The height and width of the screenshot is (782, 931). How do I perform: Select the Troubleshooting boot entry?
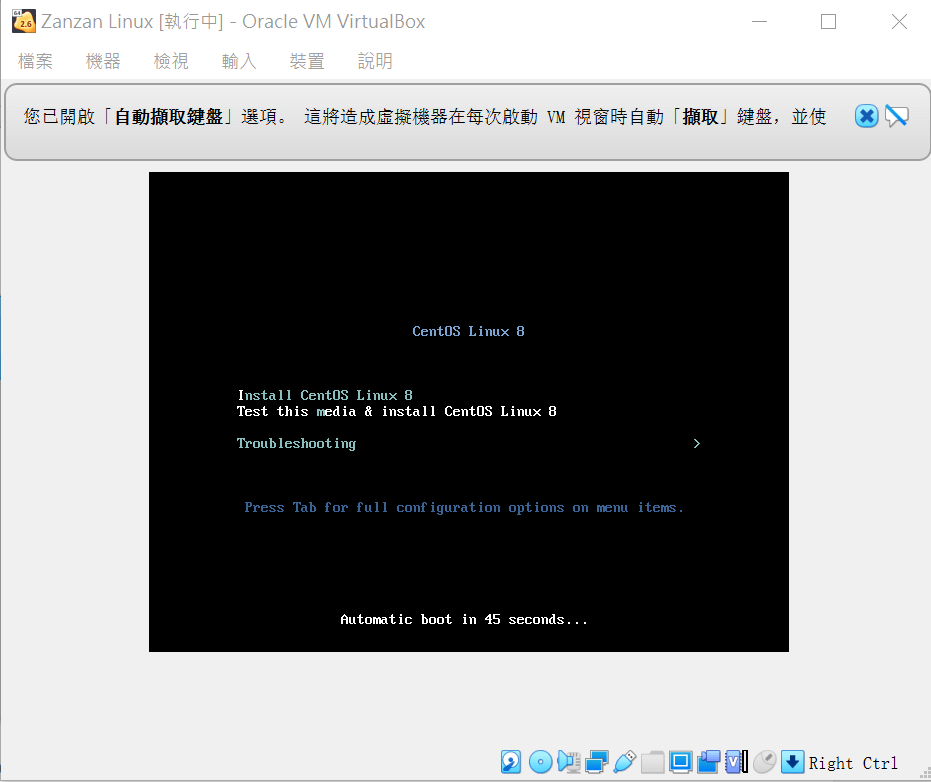click(296, 444)
